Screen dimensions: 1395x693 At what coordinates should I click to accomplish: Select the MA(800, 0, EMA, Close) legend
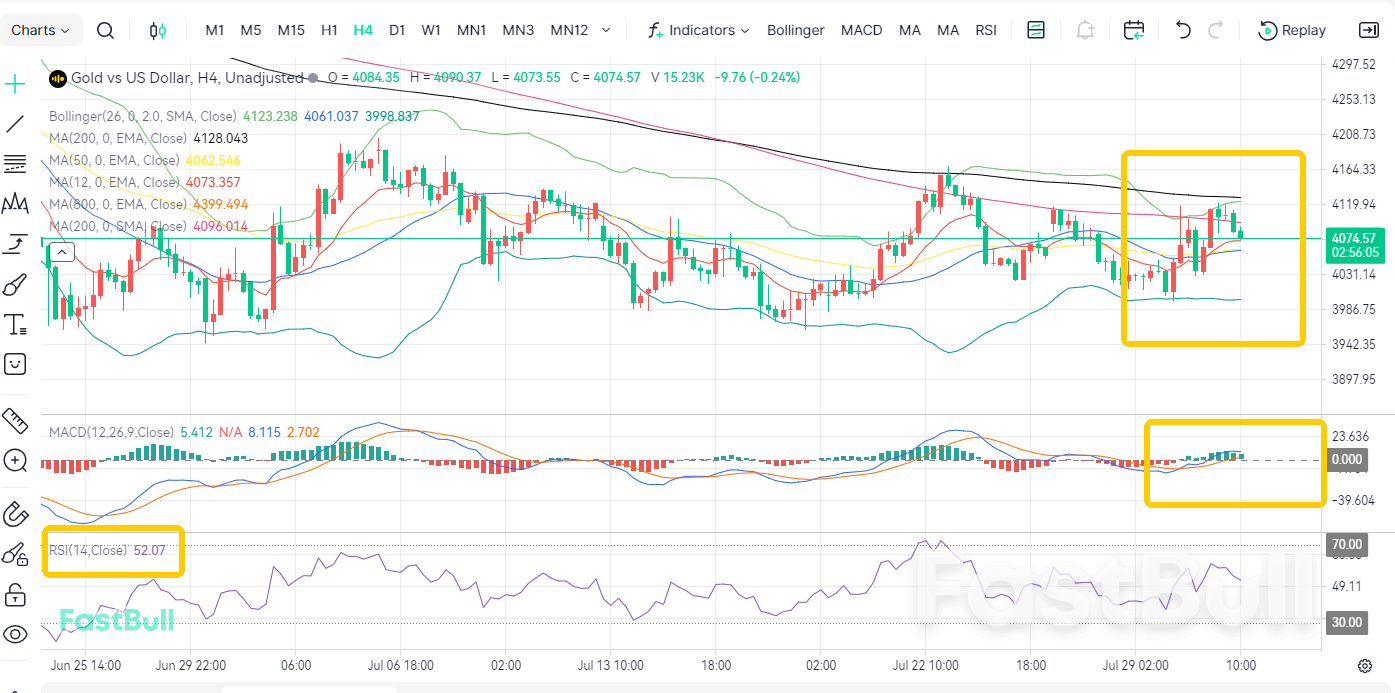click(118, 204)
